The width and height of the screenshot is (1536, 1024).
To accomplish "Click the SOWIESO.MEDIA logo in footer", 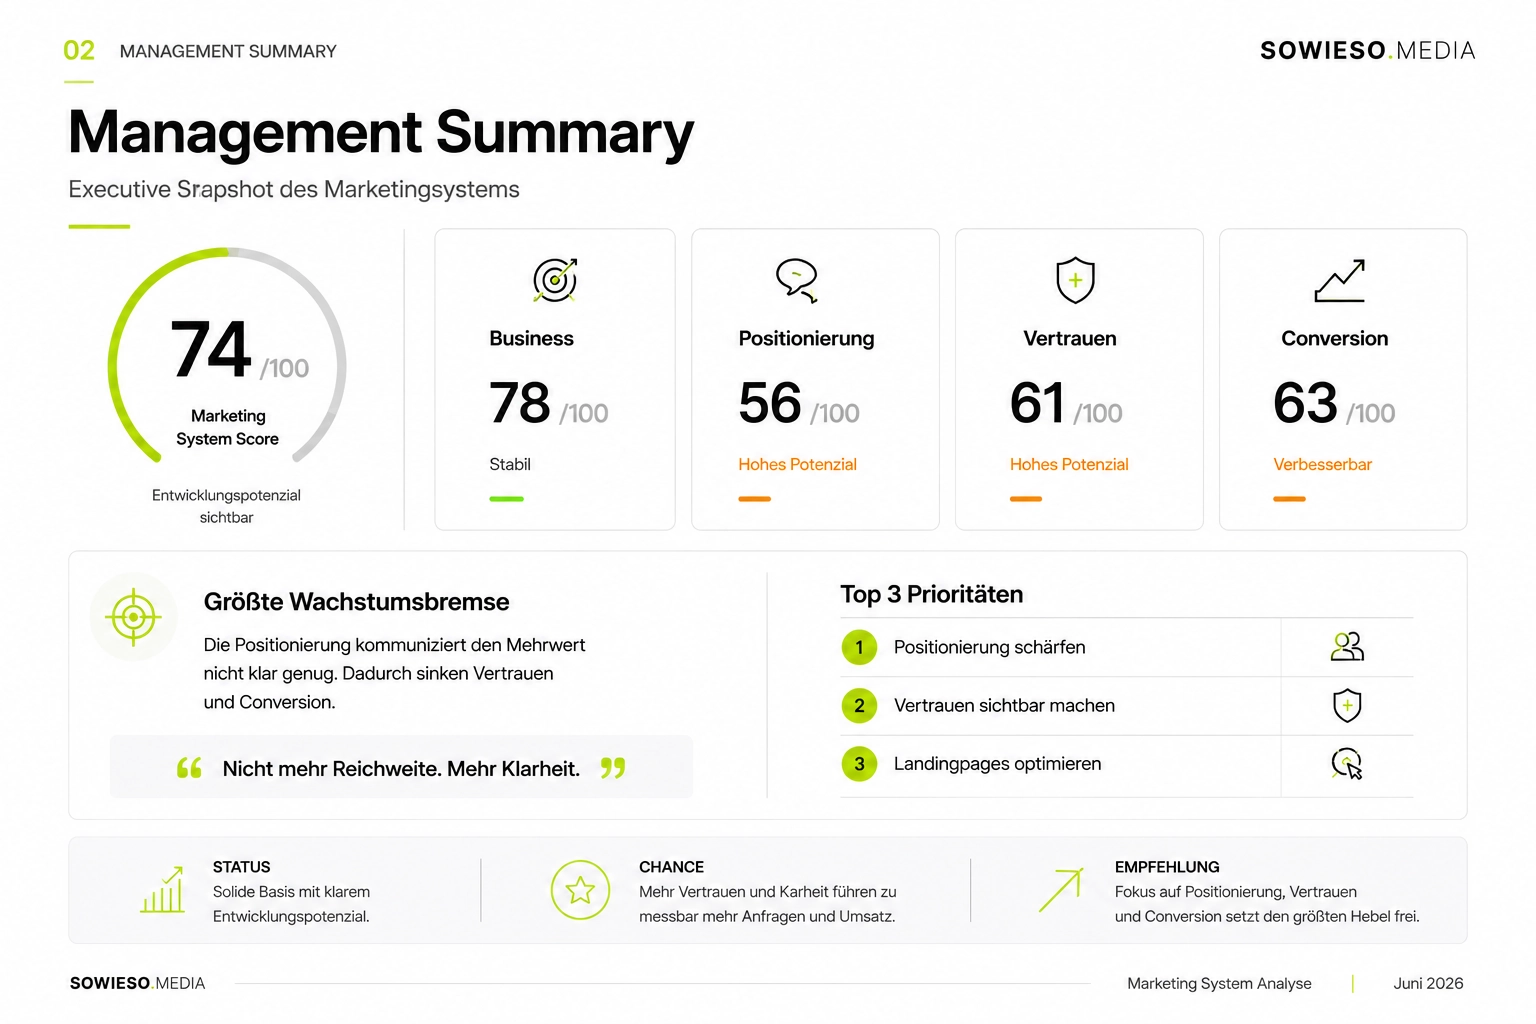I will (137, 983).
